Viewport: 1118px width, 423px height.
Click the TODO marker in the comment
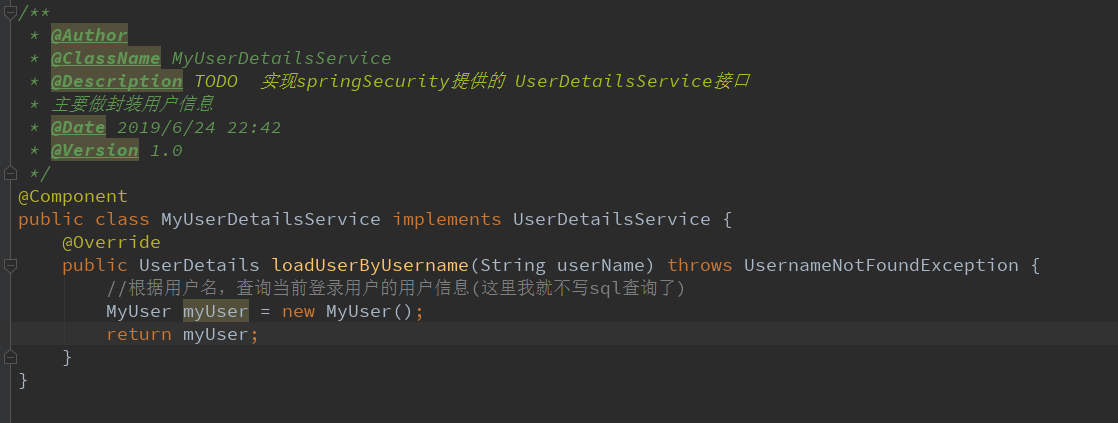pyautogui.click(x=216, y=81)
